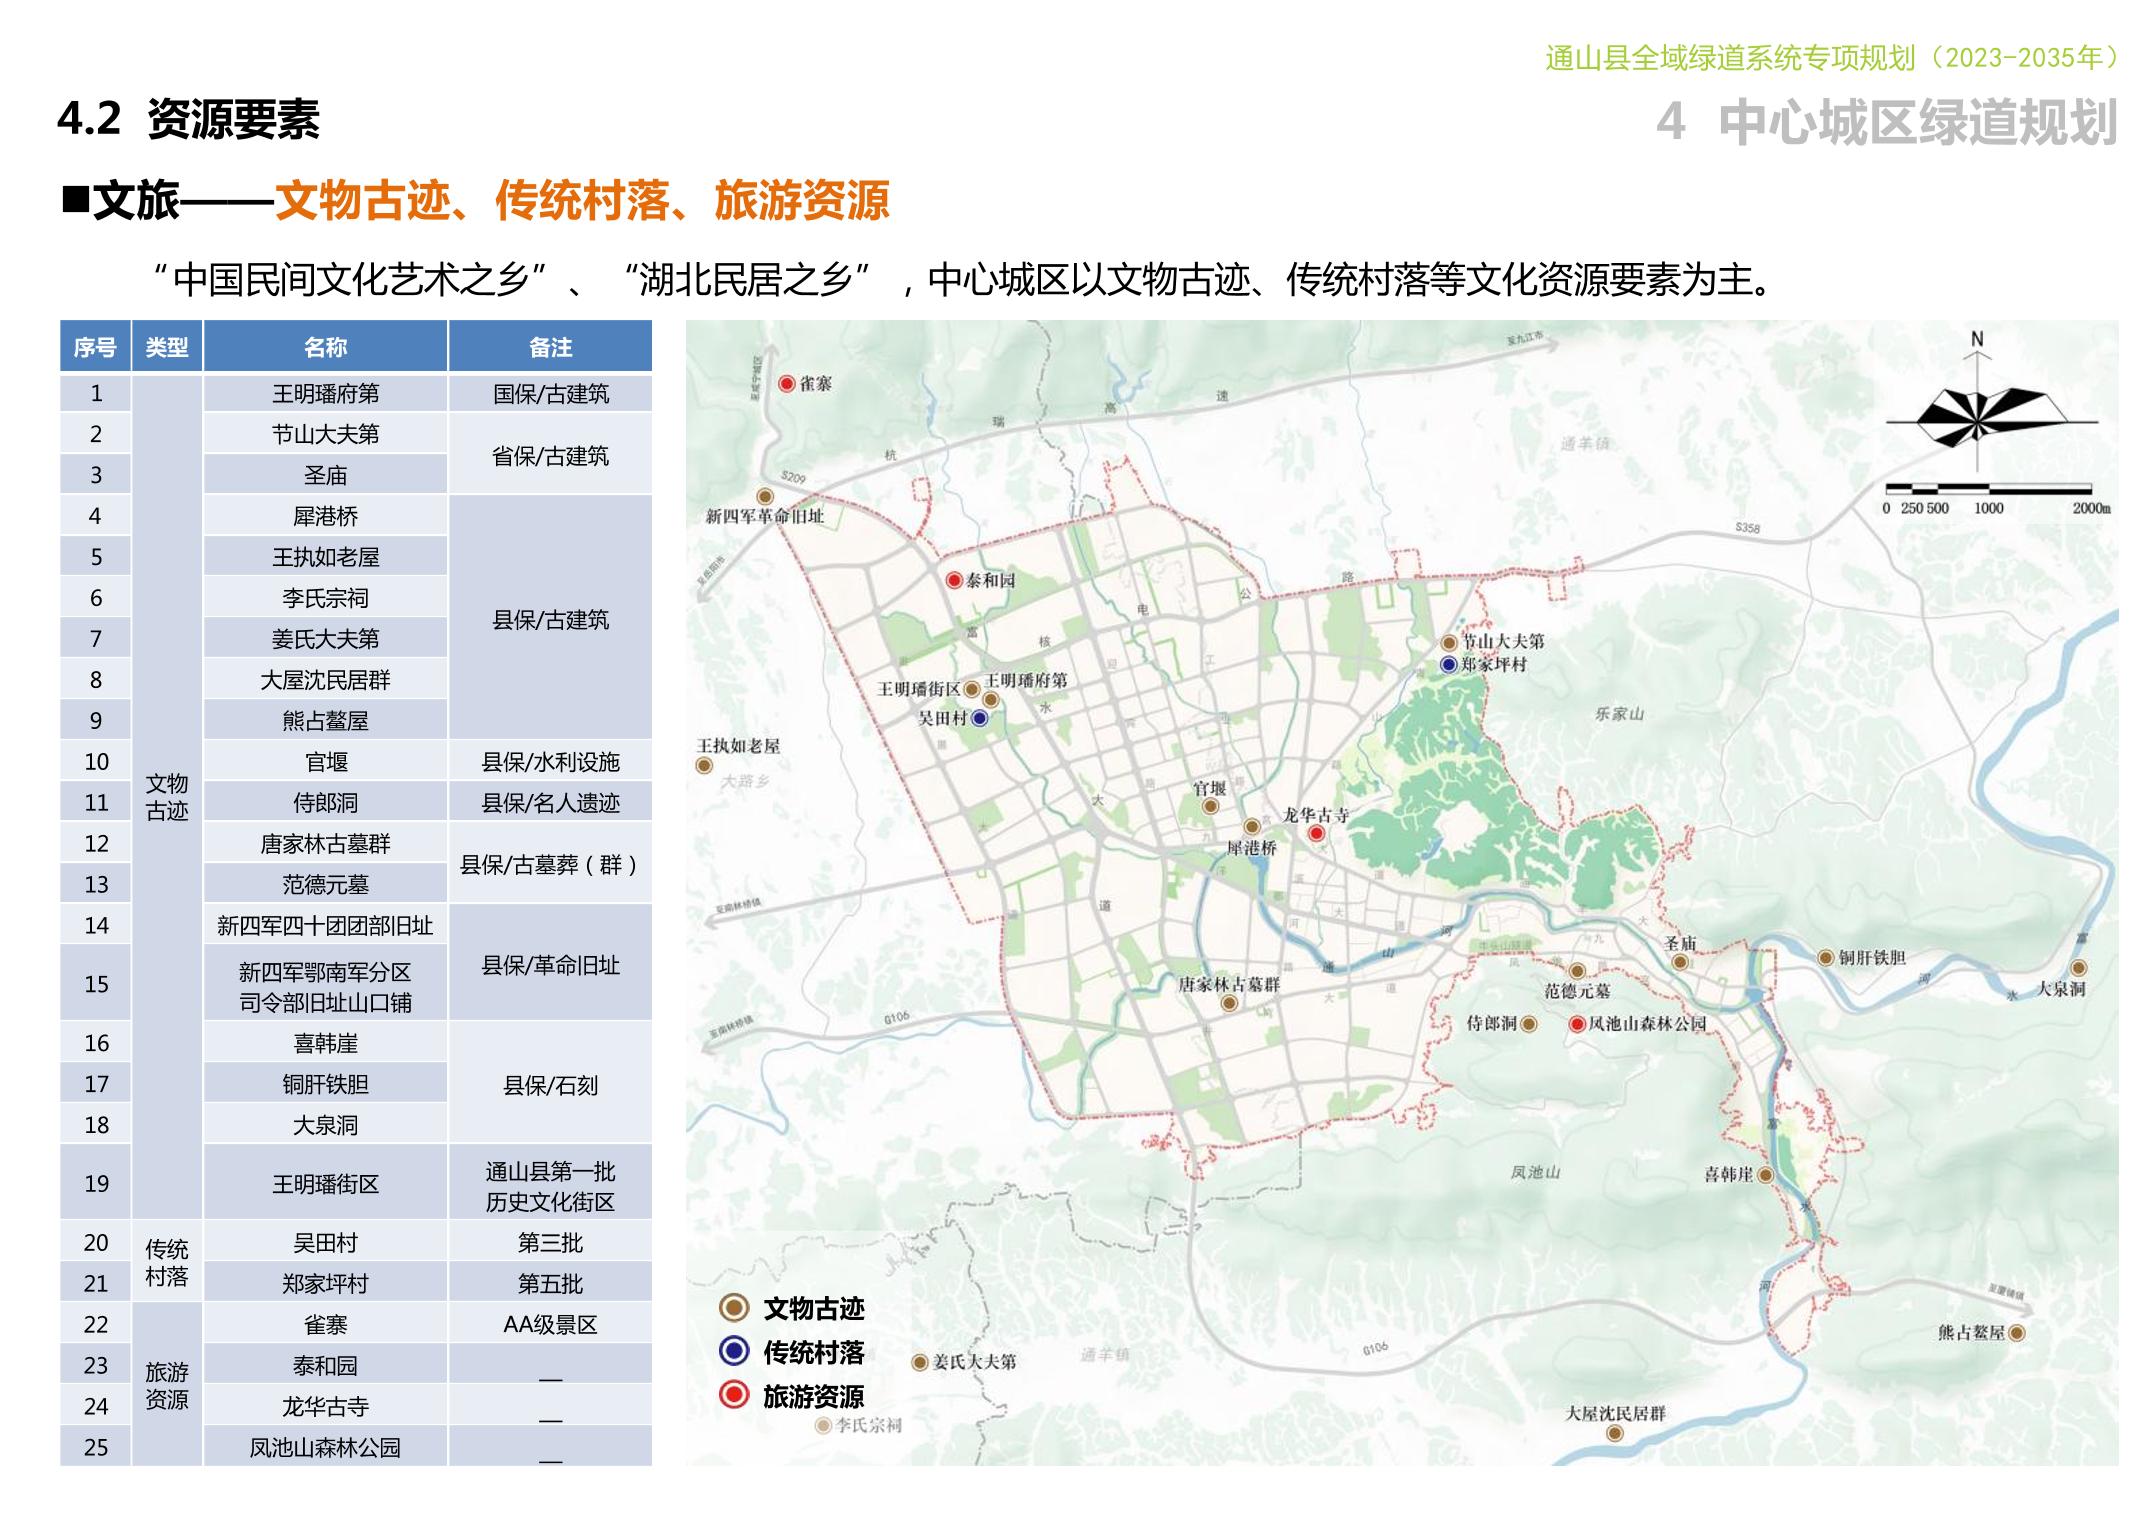Screen dimensions: 2150x1520
Task: Select table cell 第三批
Action: [550, 1243]
